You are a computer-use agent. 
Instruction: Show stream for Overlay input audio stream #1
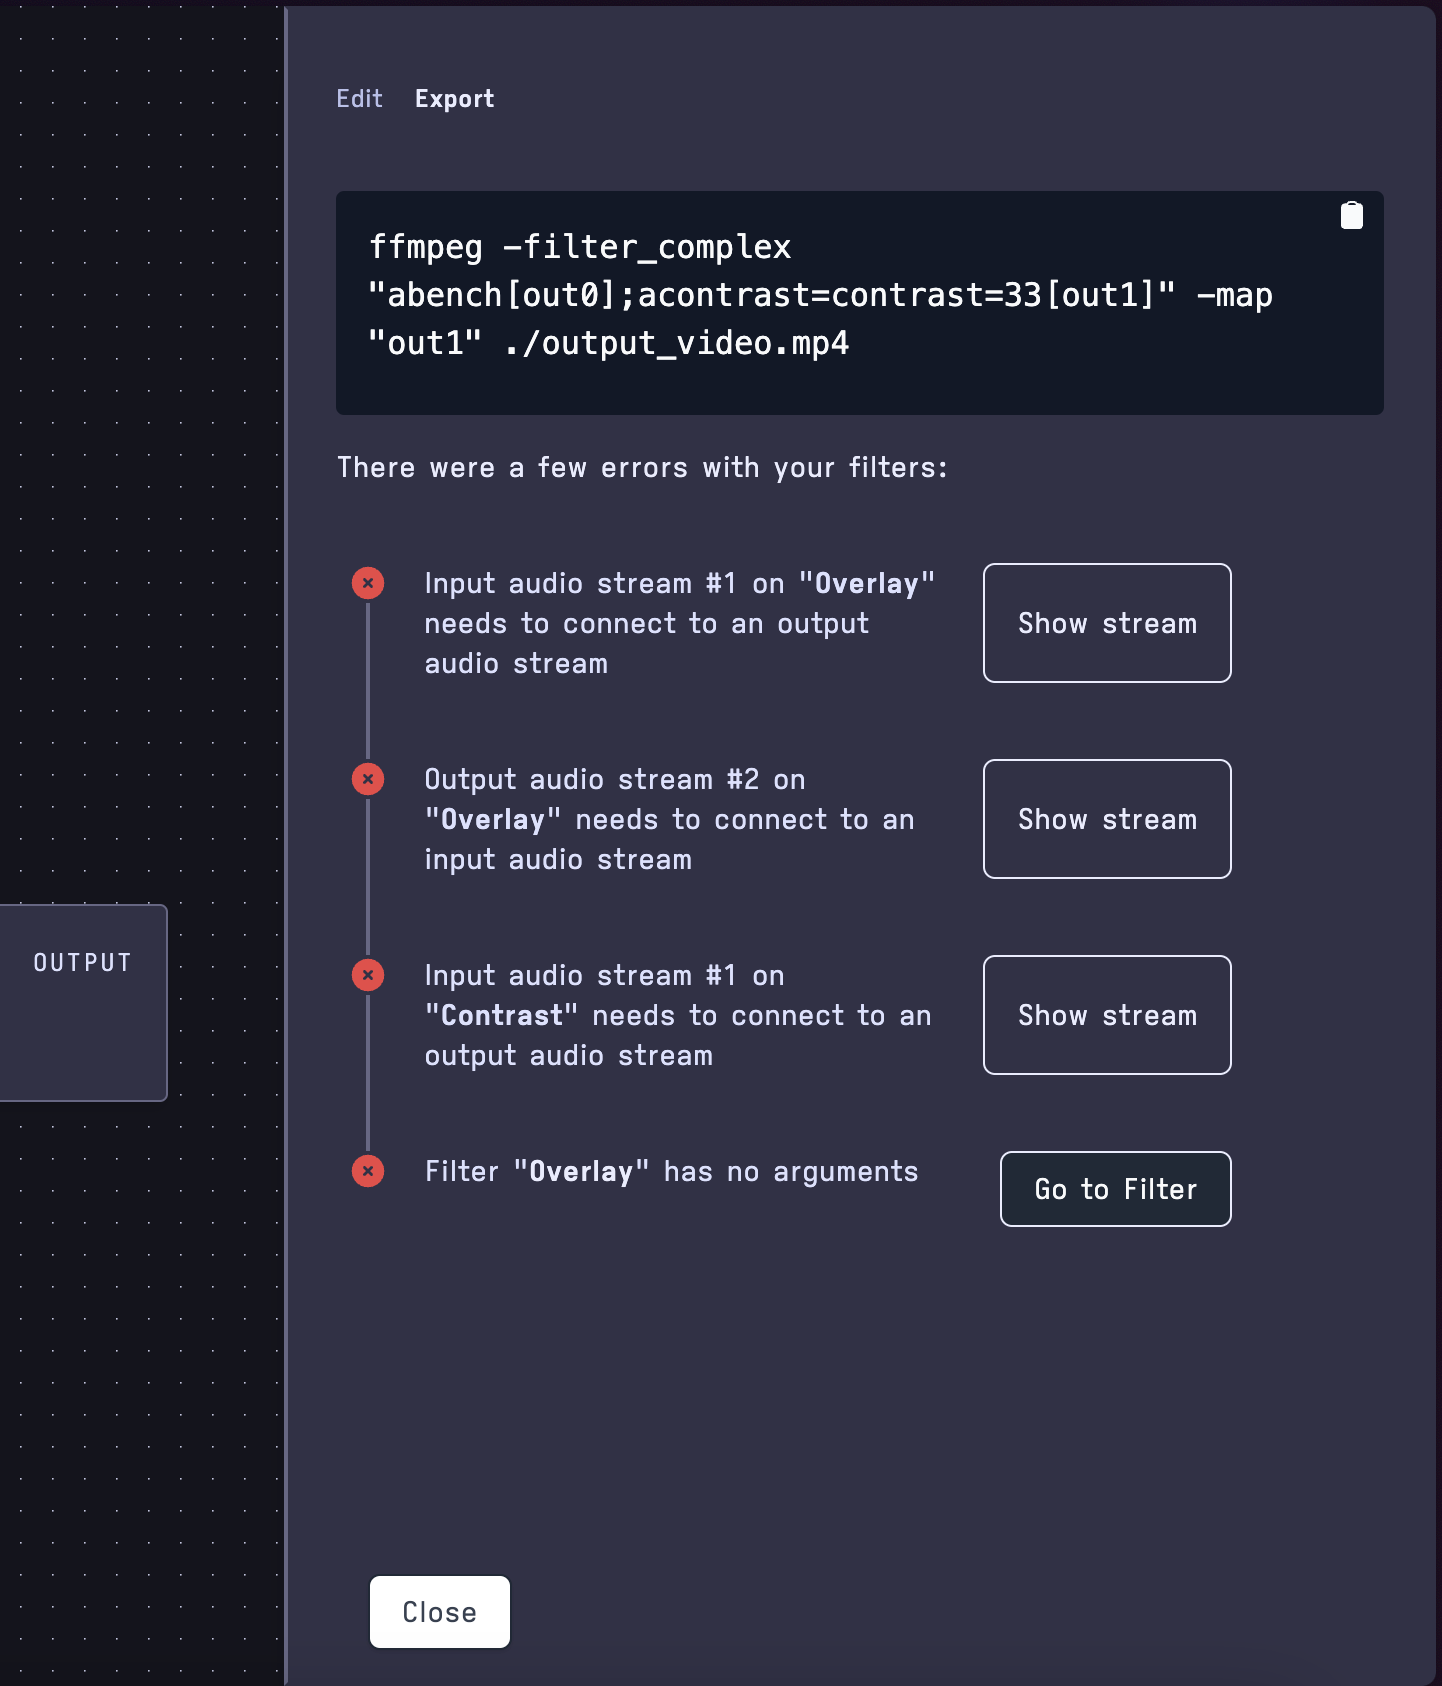point(1106,623)
